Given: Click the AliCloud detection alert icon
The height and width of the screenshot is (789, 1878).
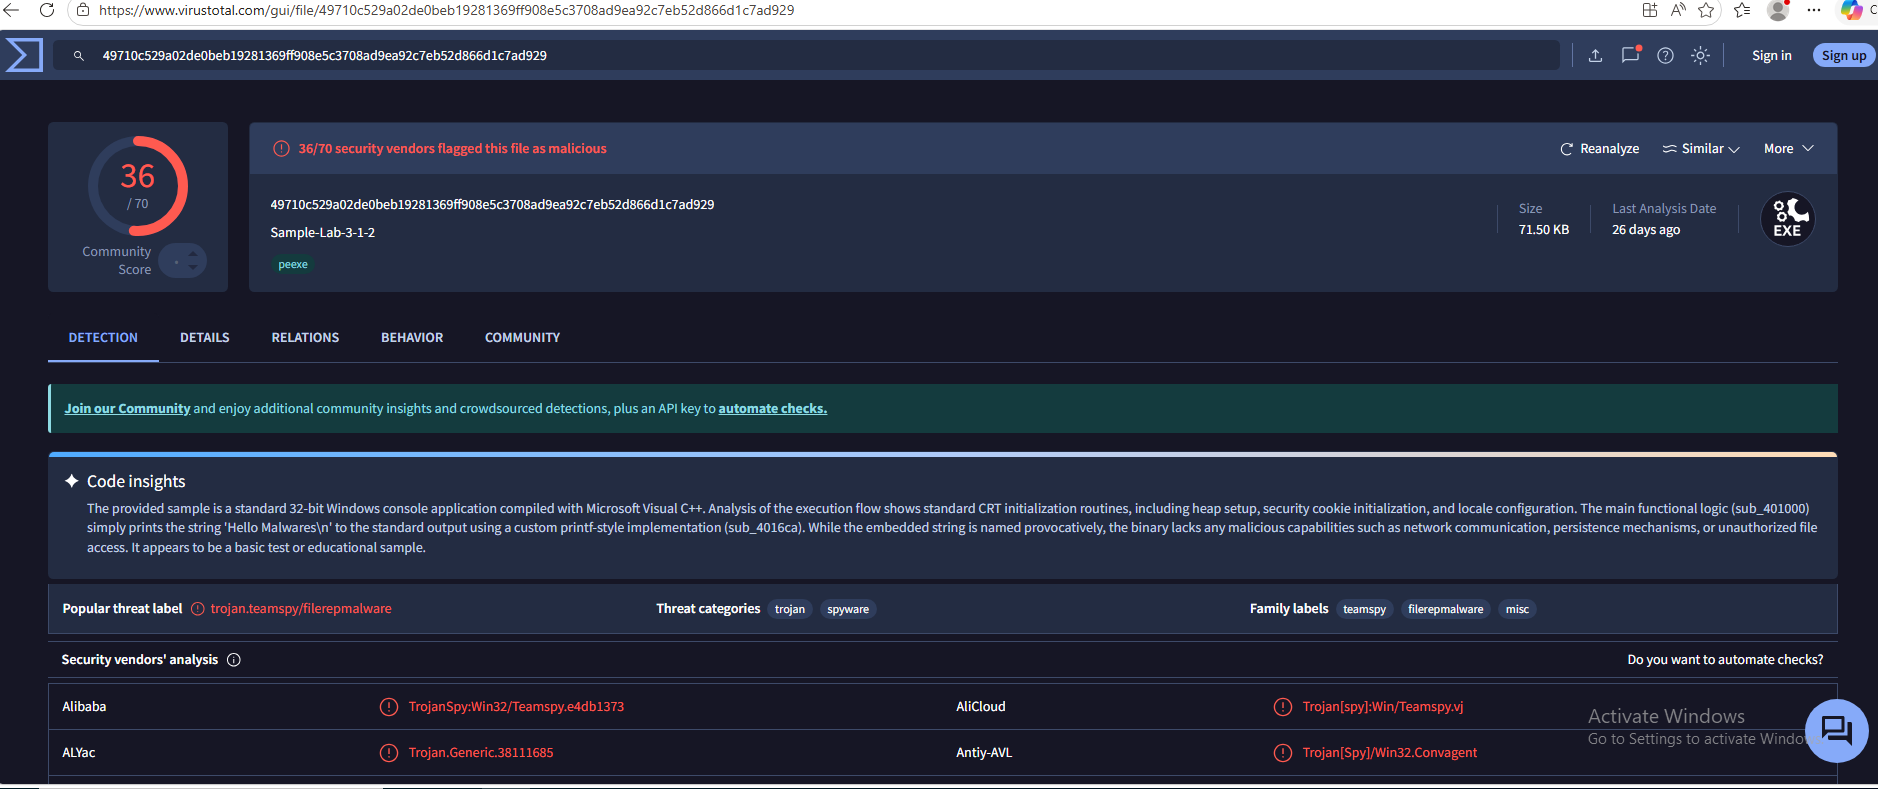Looking at the screenshot, I should pos(1283,707).
